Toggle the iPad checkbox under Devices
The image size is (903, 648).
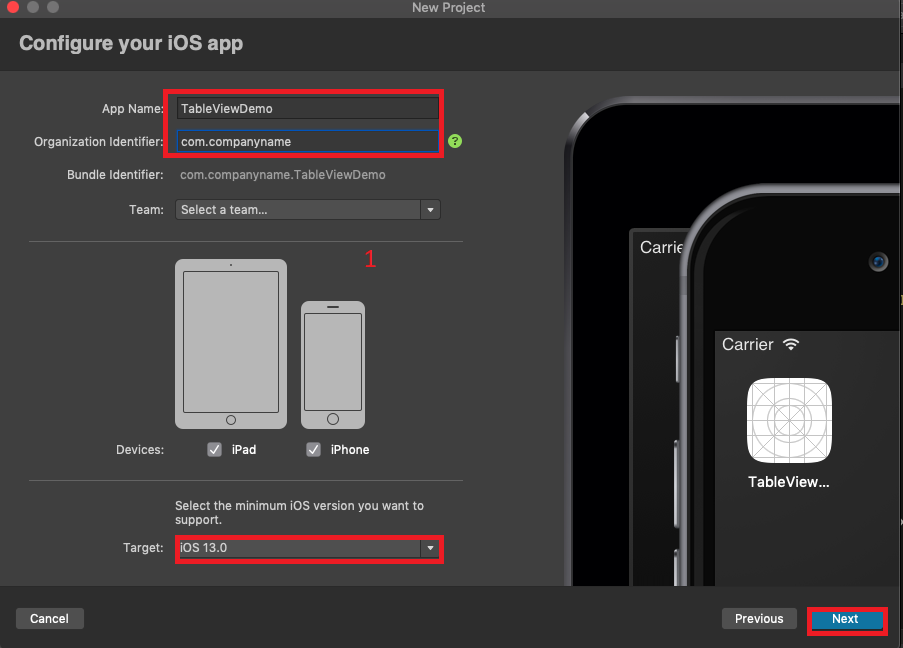[214, 449]
